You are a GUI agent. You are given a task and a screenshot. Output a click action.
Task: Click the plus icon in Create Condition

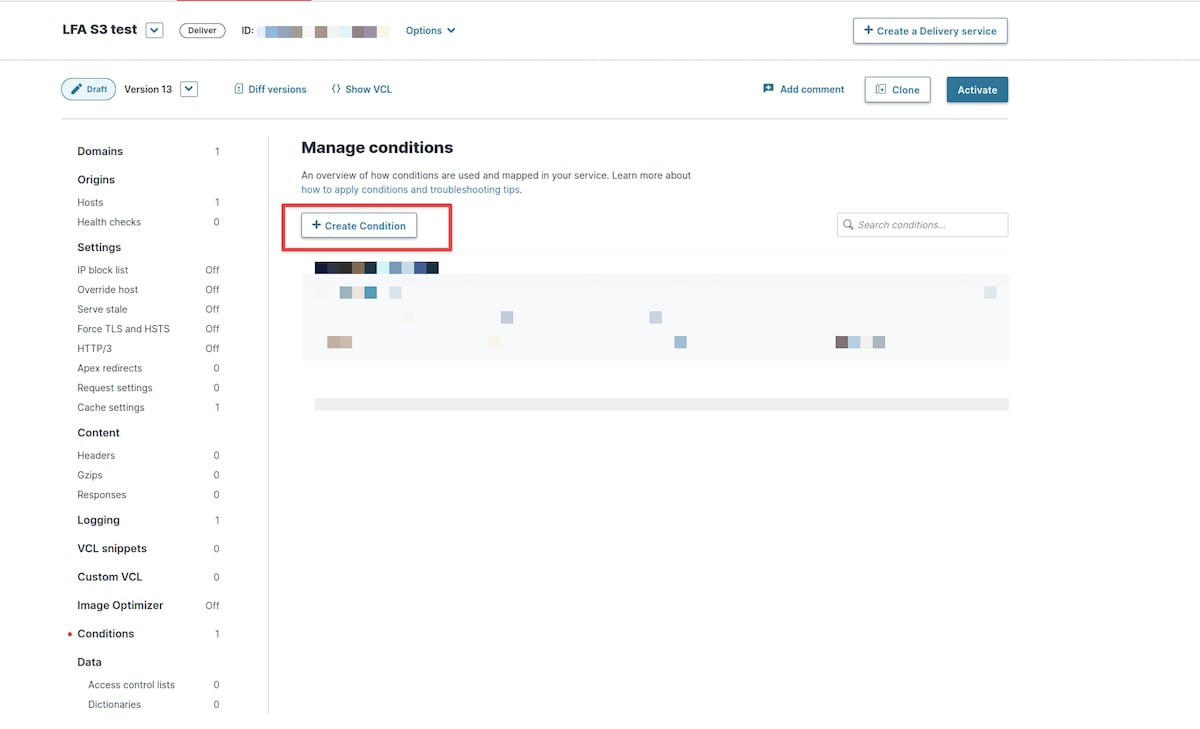[x=316, y=225]
